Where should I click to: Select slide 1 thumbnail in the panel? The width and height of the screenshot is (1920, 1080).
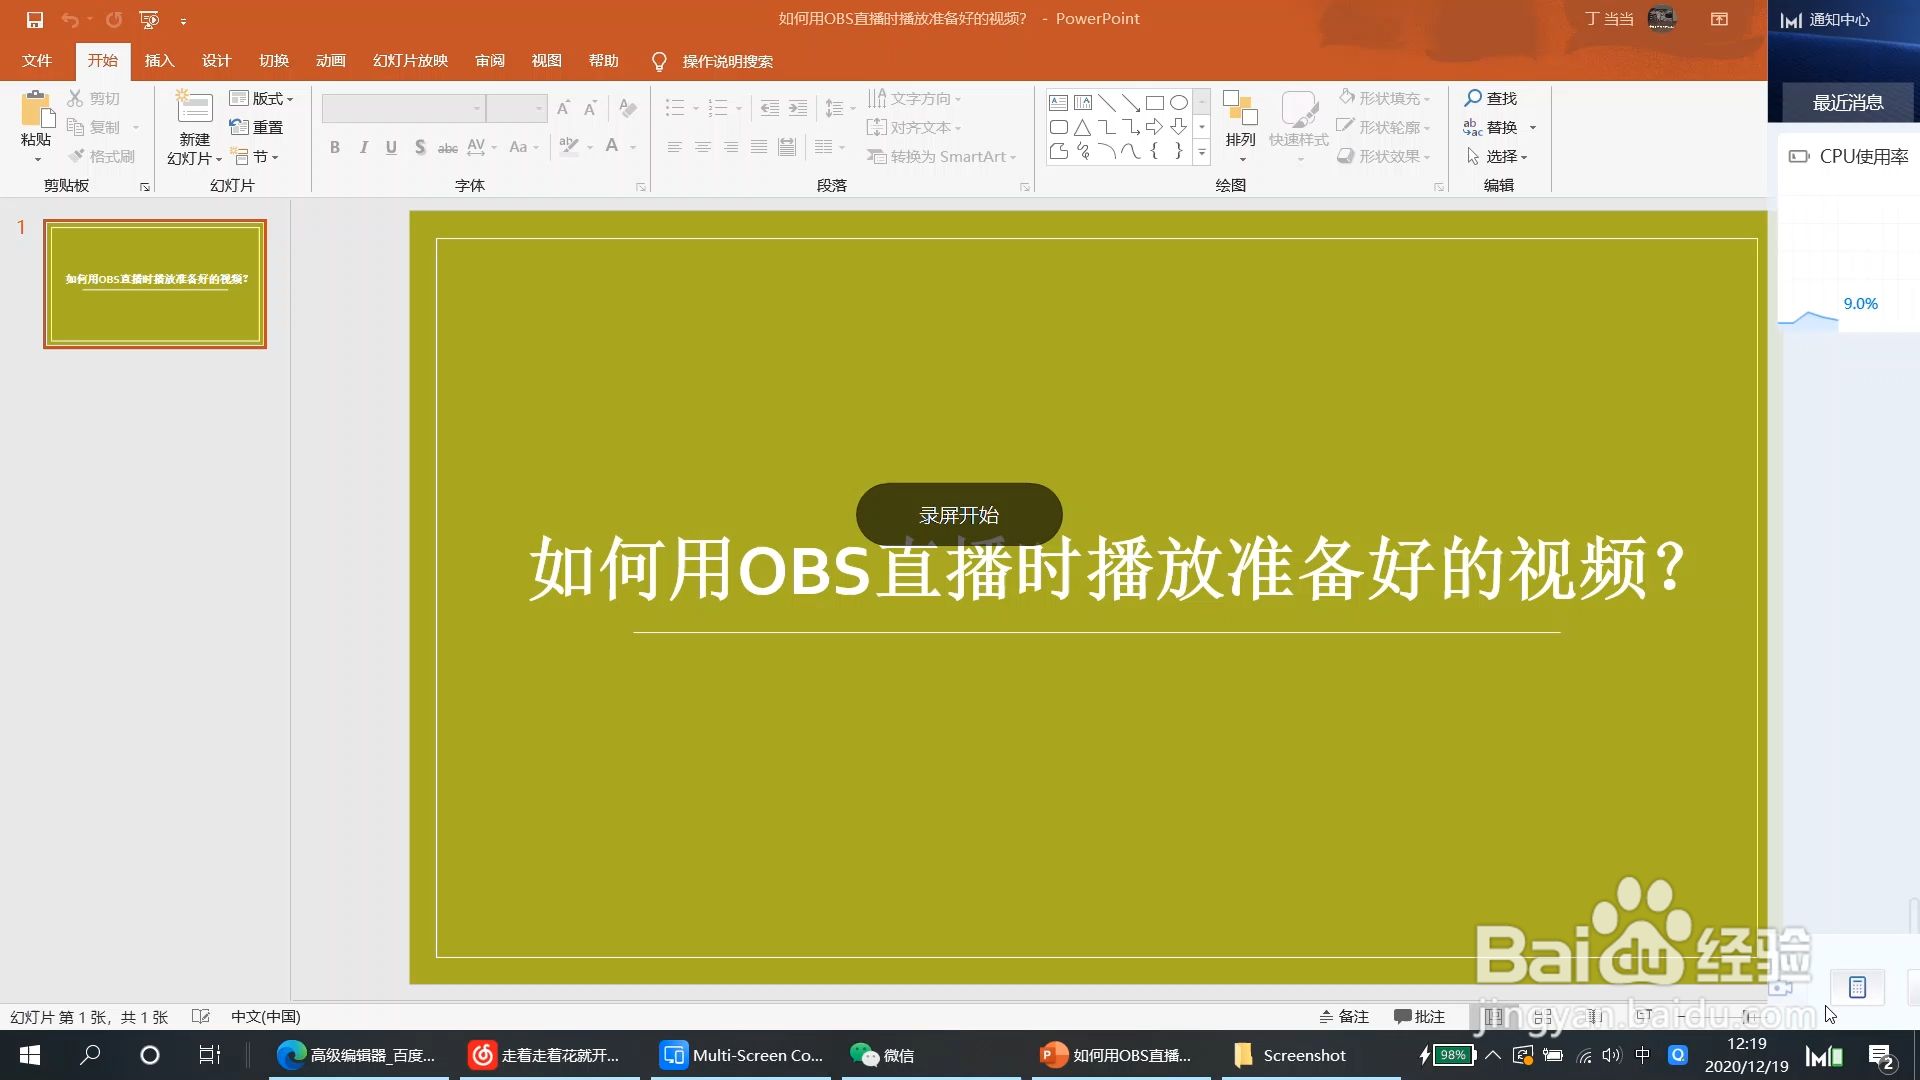[155, 284]
